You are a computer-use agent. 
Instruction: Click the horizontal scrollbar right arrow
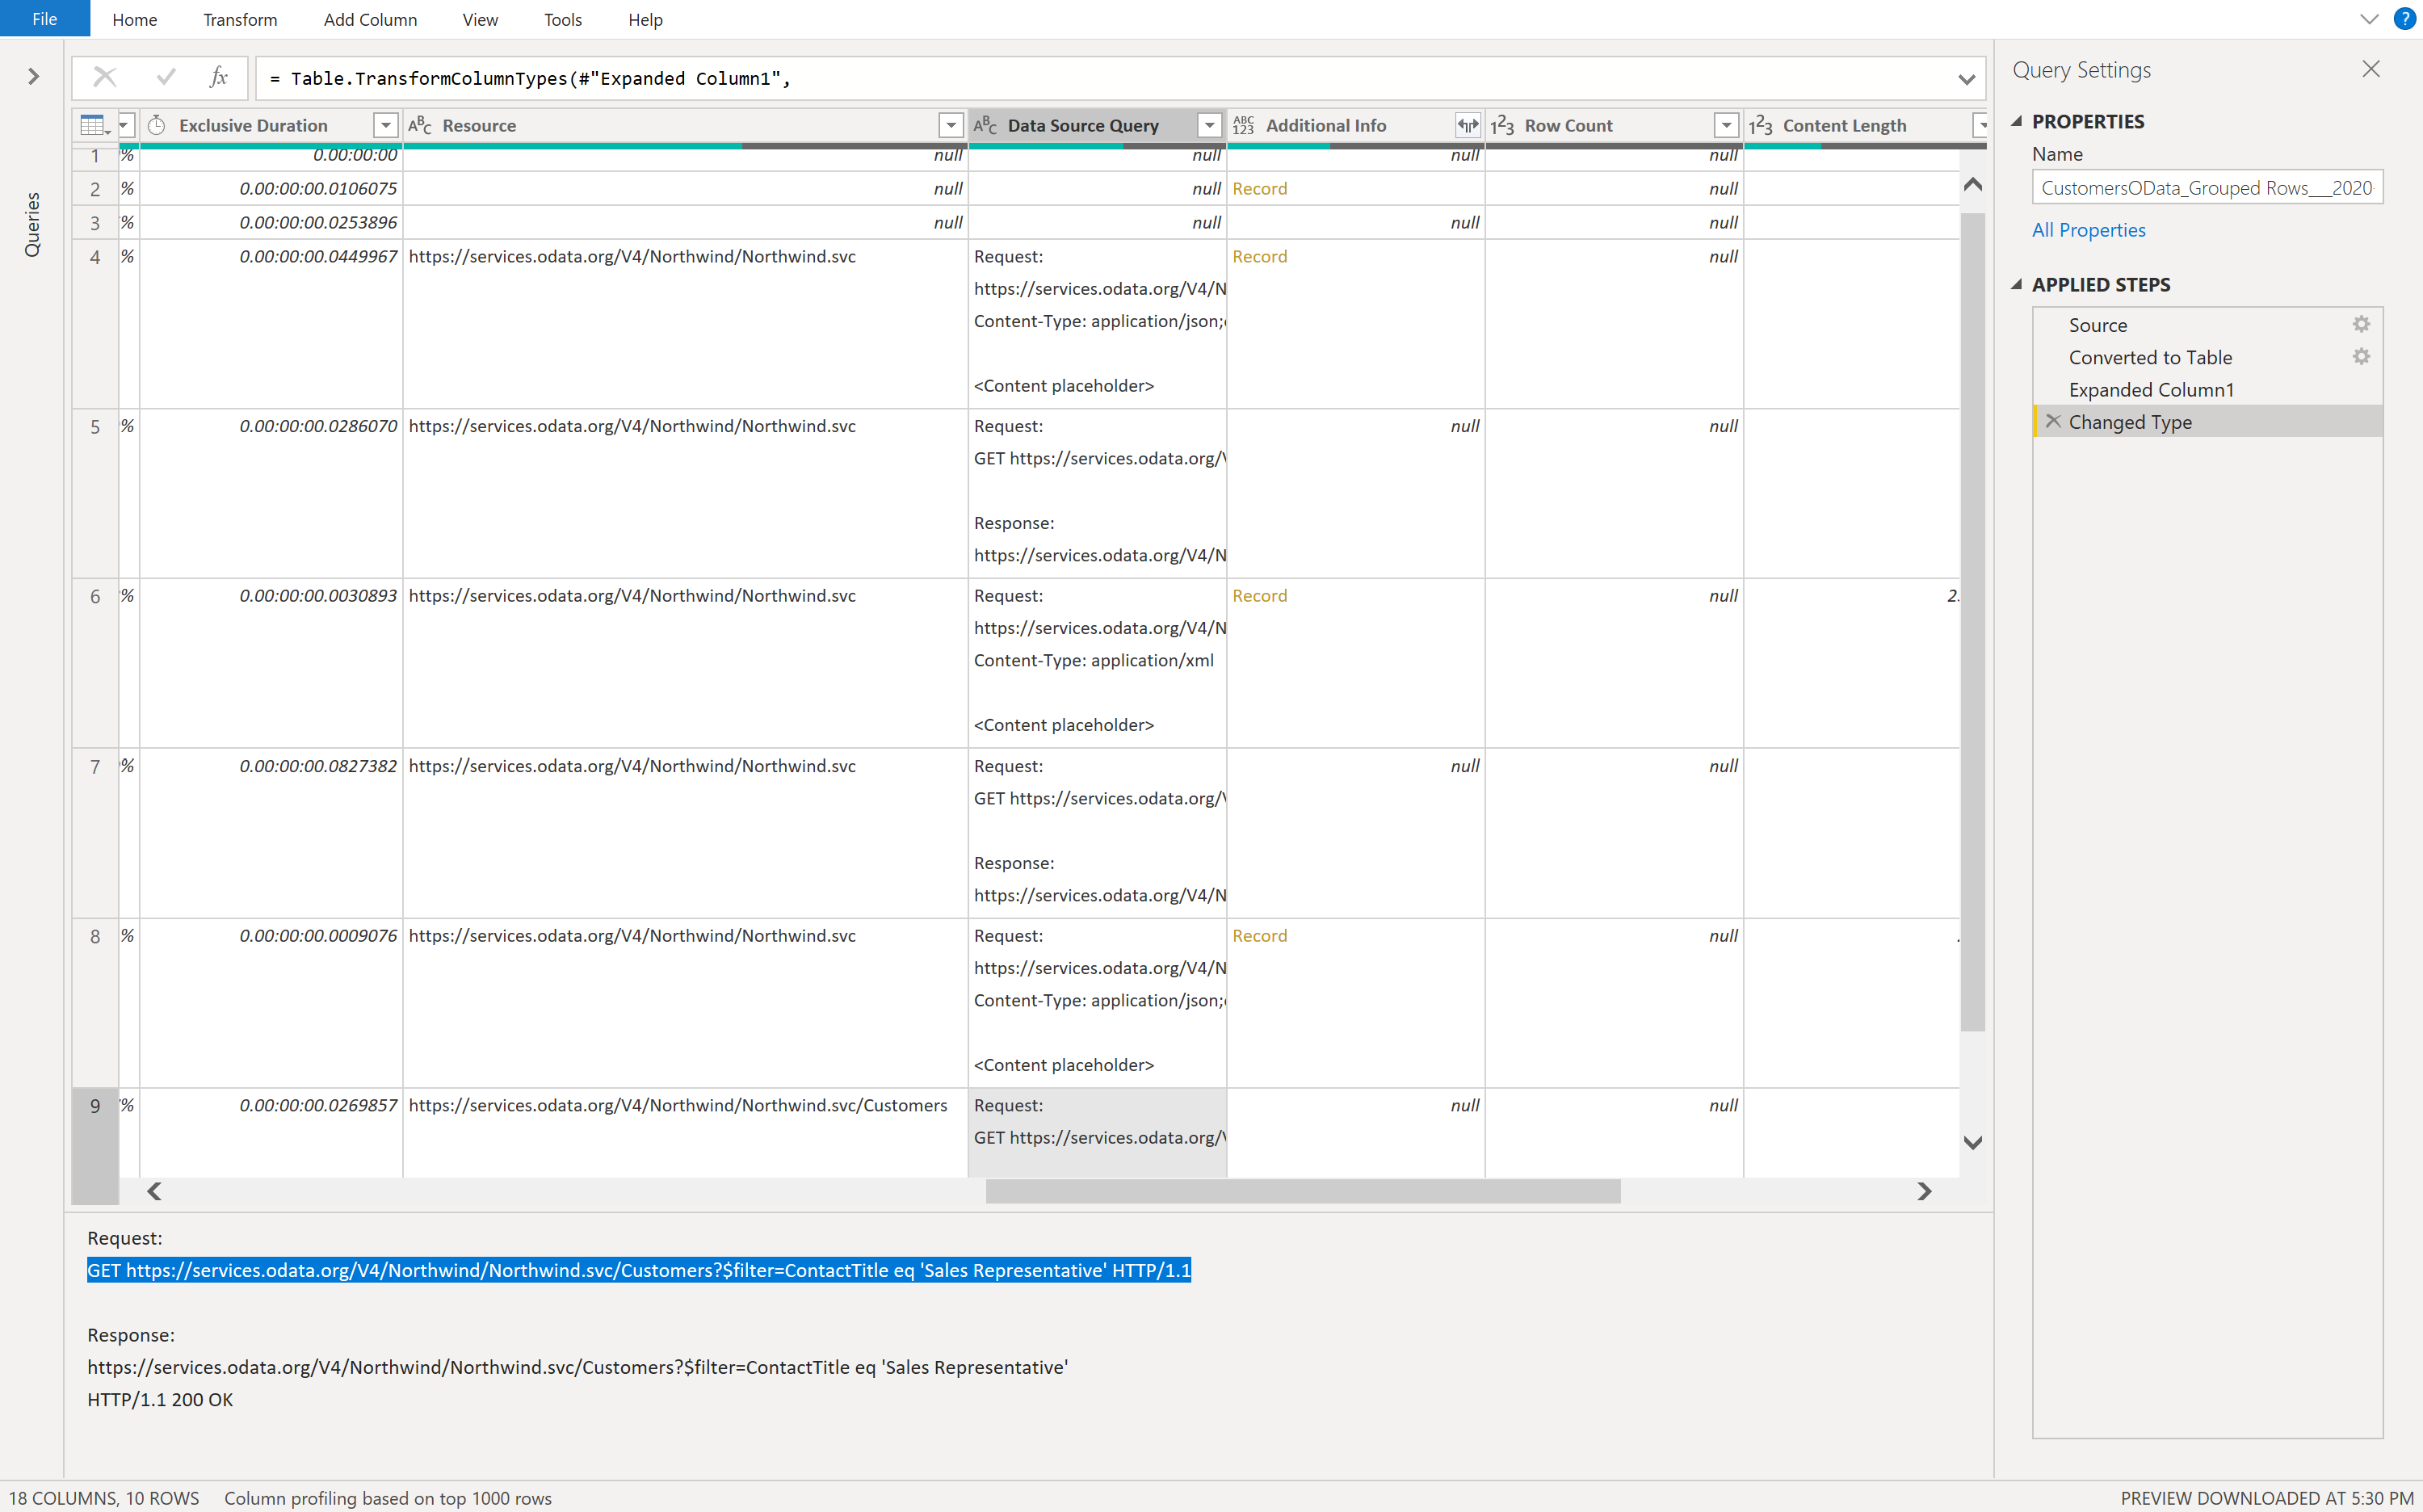coord(1923,1191)
